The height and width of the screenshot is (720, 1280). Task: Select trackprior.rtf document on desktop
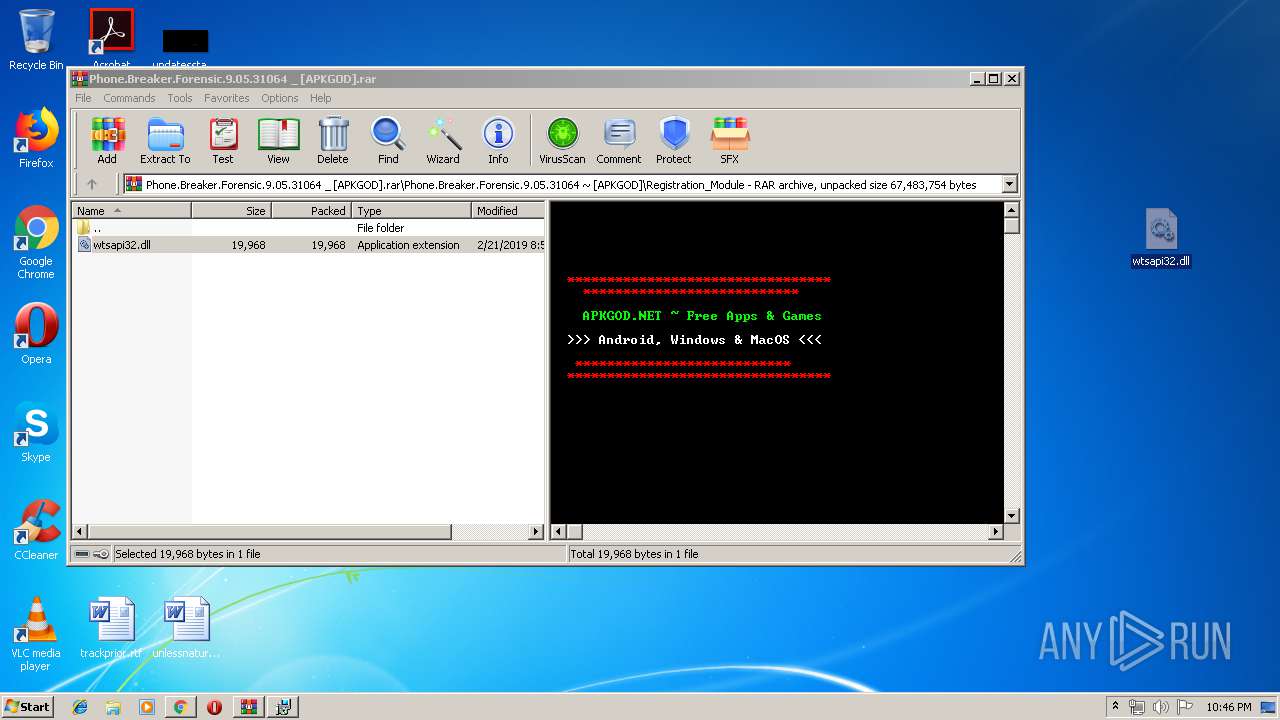click(111, 628)
